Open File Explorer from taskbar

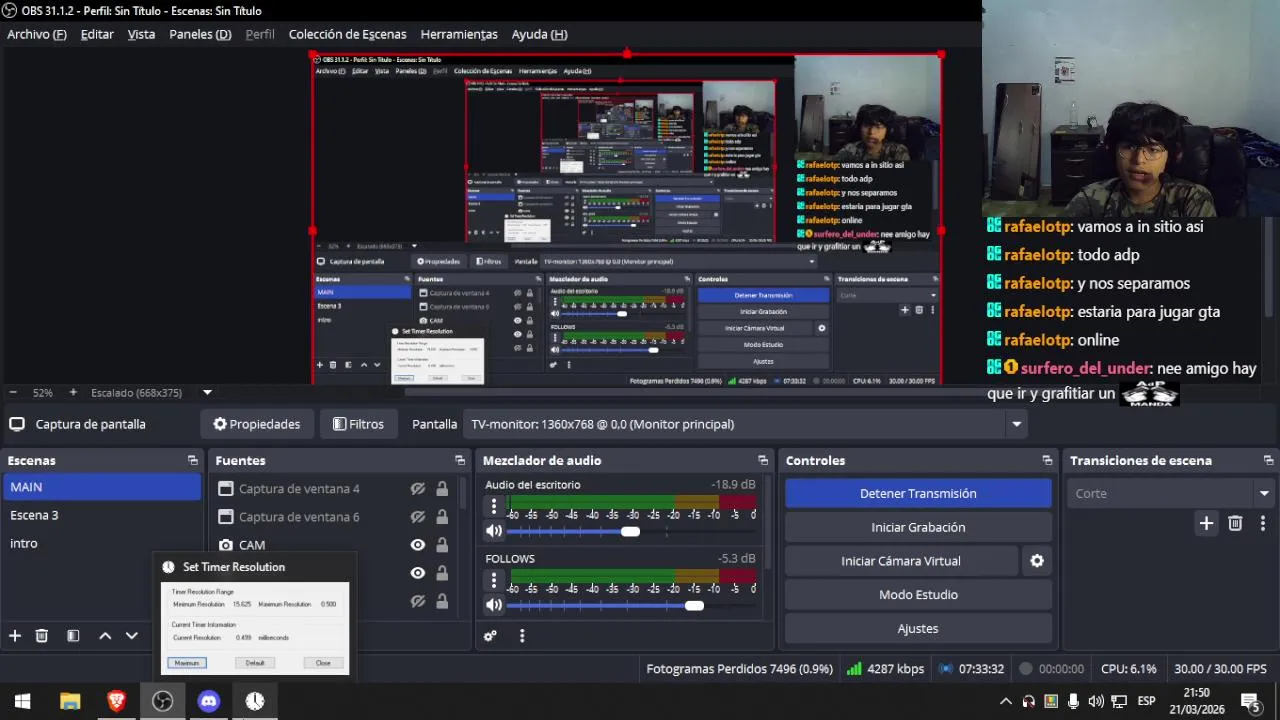coord(70,701)
